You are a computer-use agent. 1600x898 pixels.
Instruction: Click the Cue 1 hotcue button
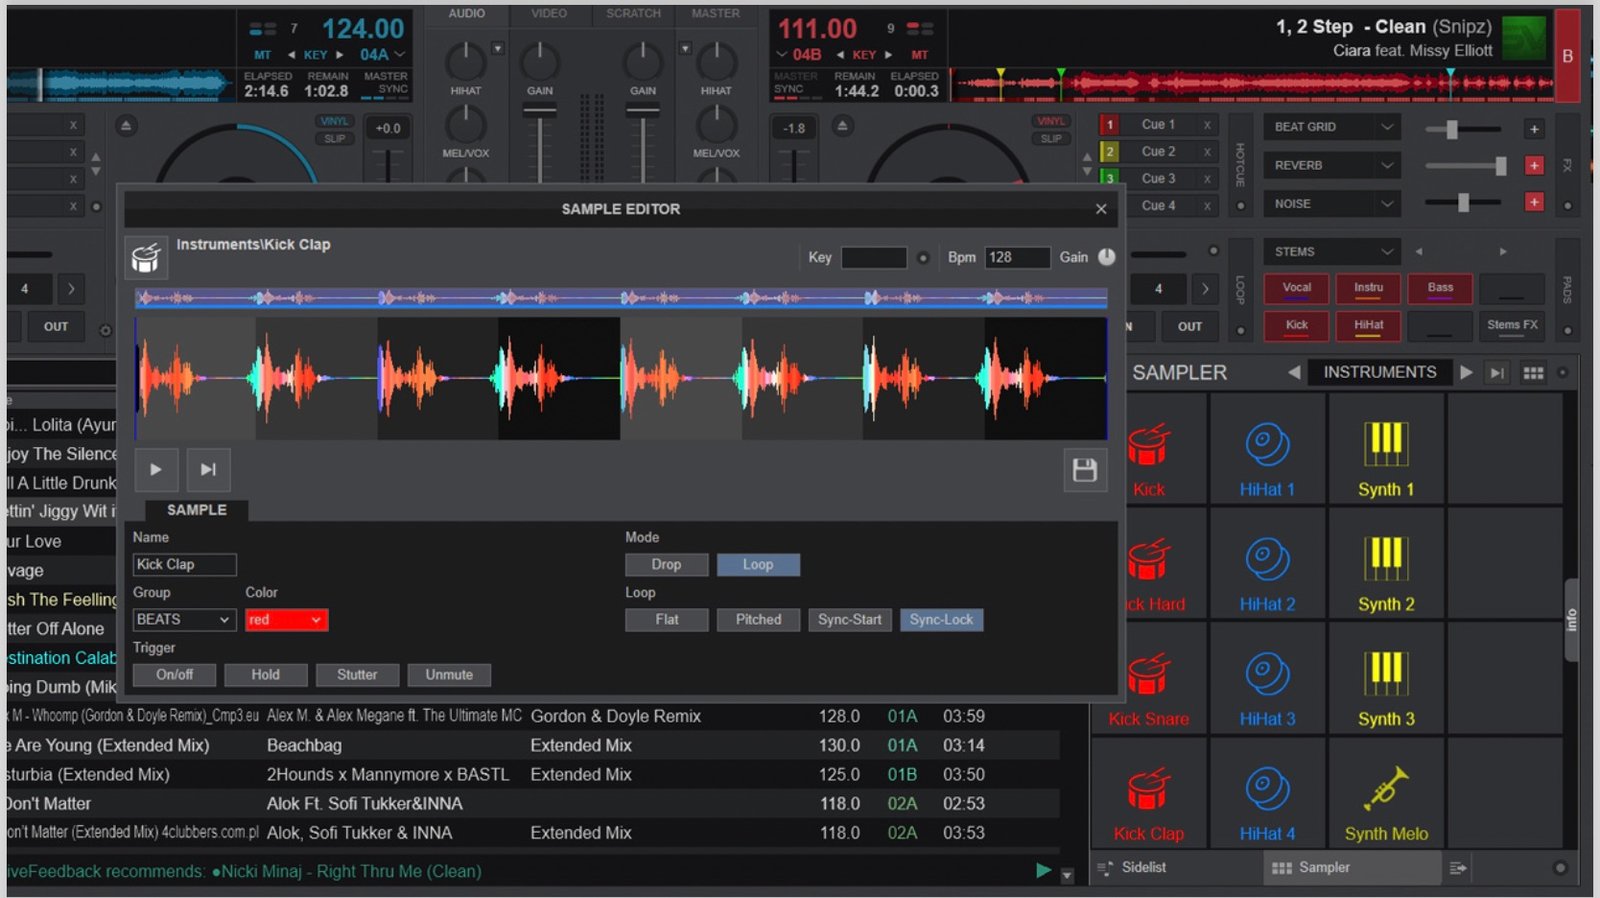[x=1158, y=125]
